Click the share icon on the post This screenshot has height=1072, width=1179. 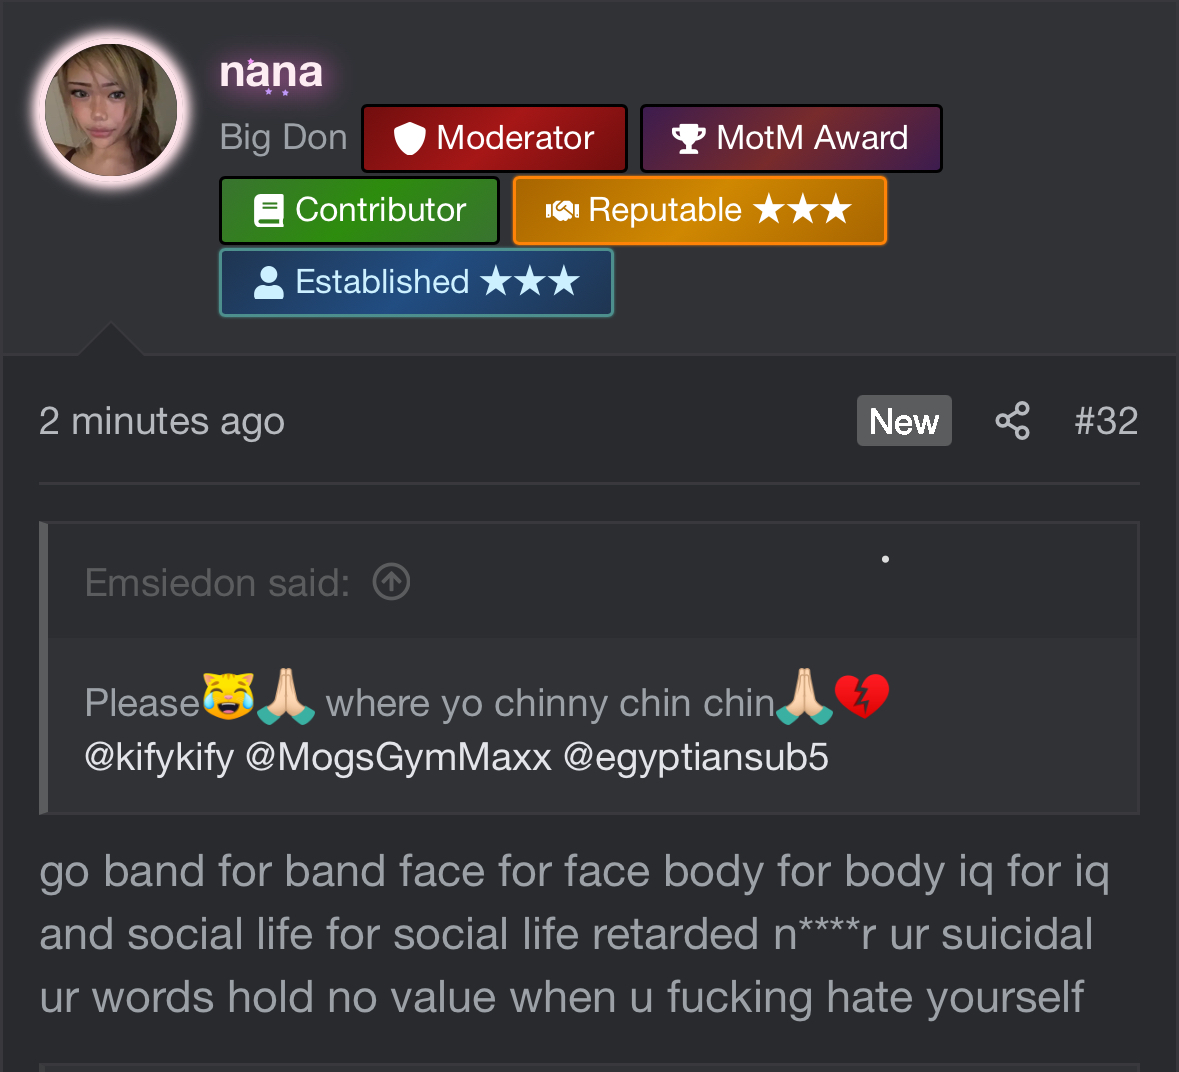coord(1012,421)
